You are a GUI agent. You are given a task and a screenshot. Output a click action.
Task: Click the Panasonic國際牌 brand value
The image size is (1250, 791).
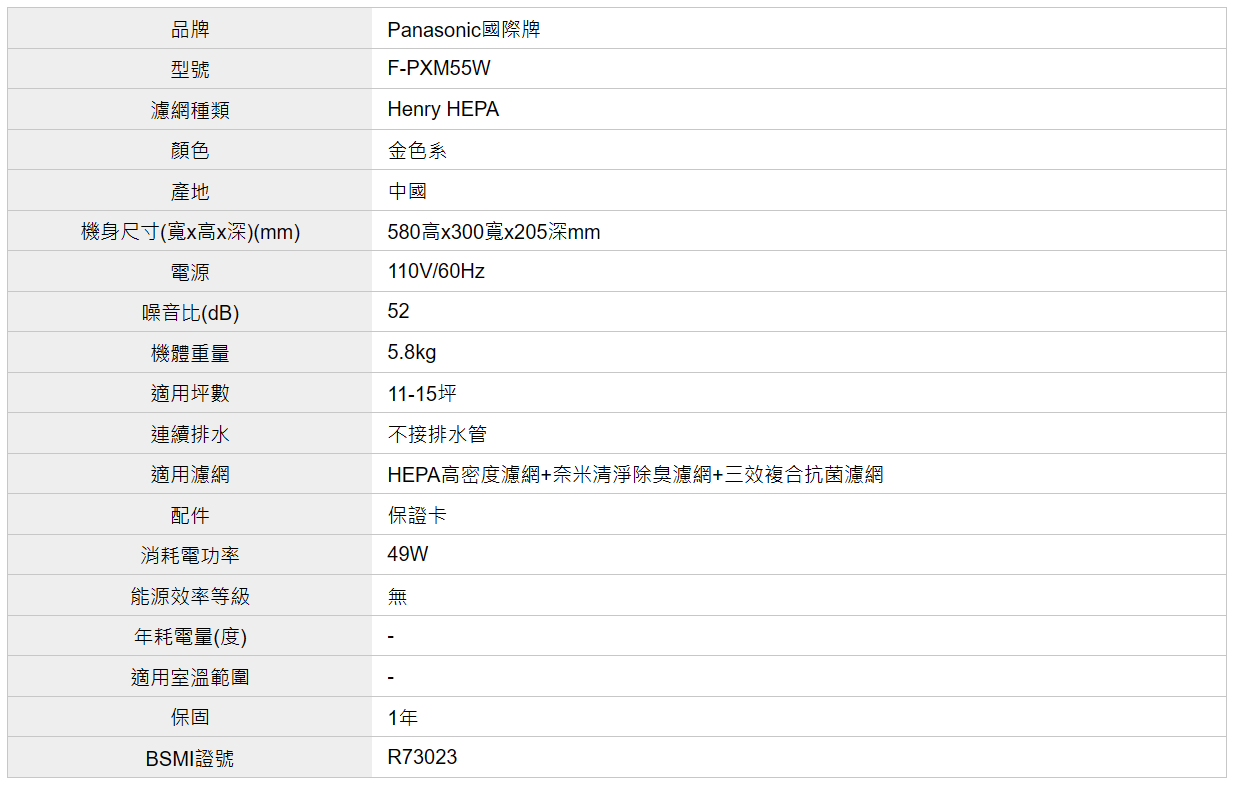coord(463,30)
